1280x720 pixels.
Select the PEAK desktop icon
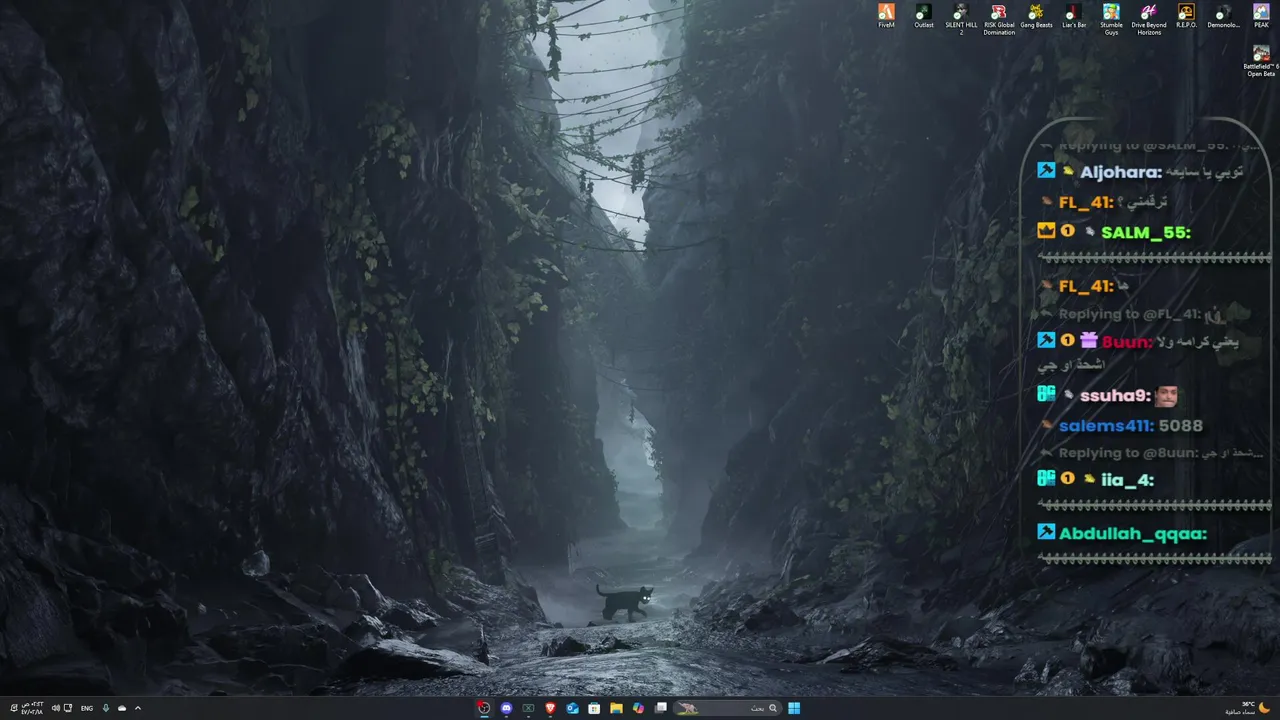pyautogui.click(x=1261, y=16)
